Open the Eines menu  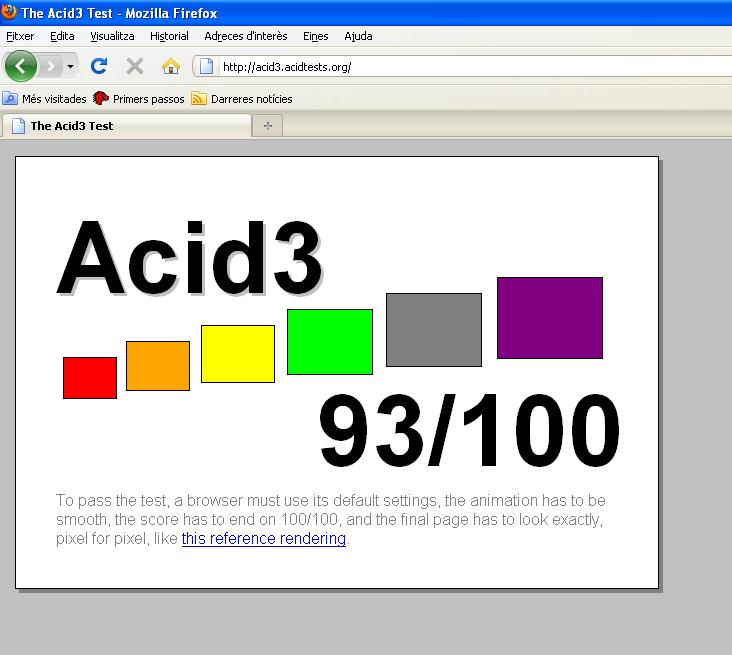316,36
